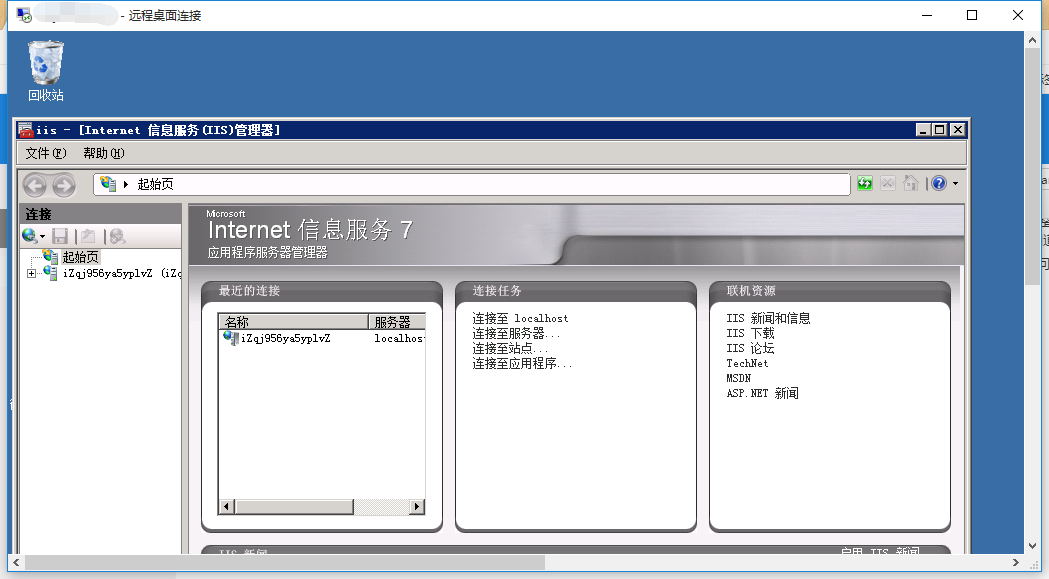Screen dimensions: 1049x579
Task: Close the IIS Manager window
Action: point(958,130)
